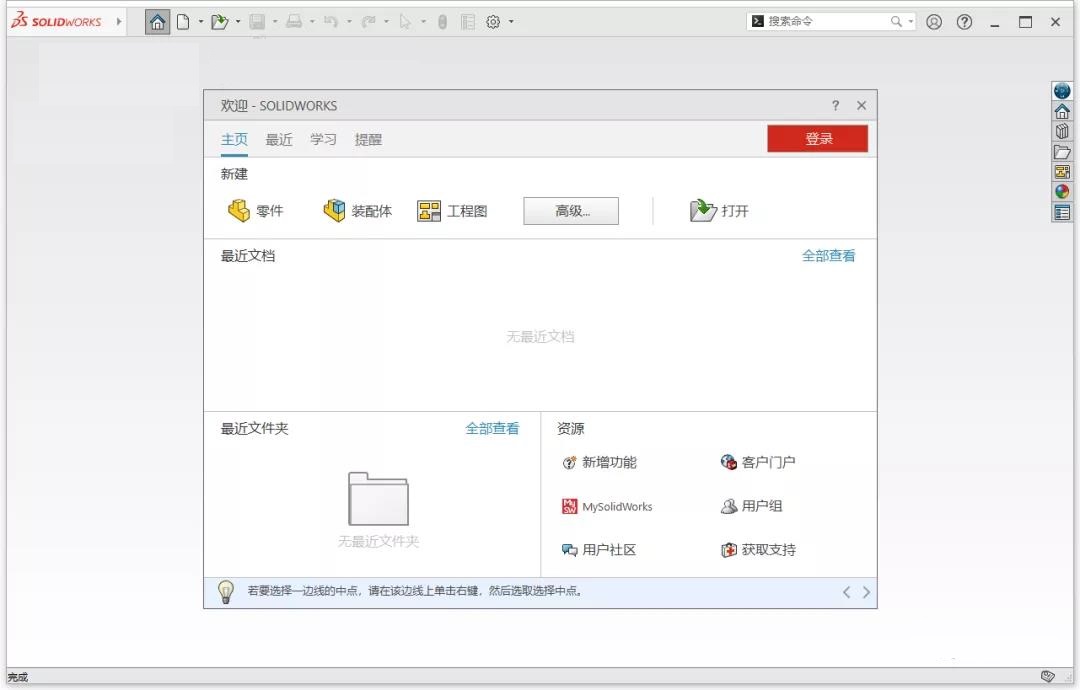Open the Design Library panel

click(x=1062, y=131)
